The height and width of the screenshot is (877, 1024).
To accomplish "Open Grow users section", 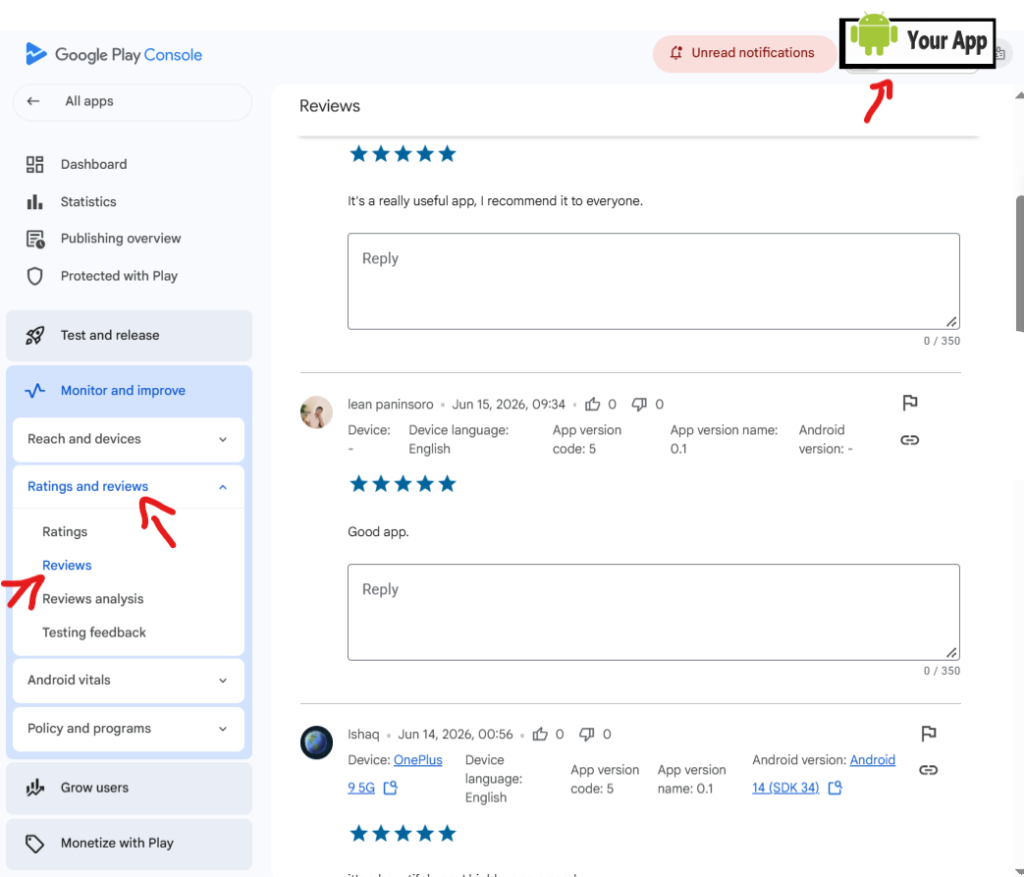I will [129, 788].
